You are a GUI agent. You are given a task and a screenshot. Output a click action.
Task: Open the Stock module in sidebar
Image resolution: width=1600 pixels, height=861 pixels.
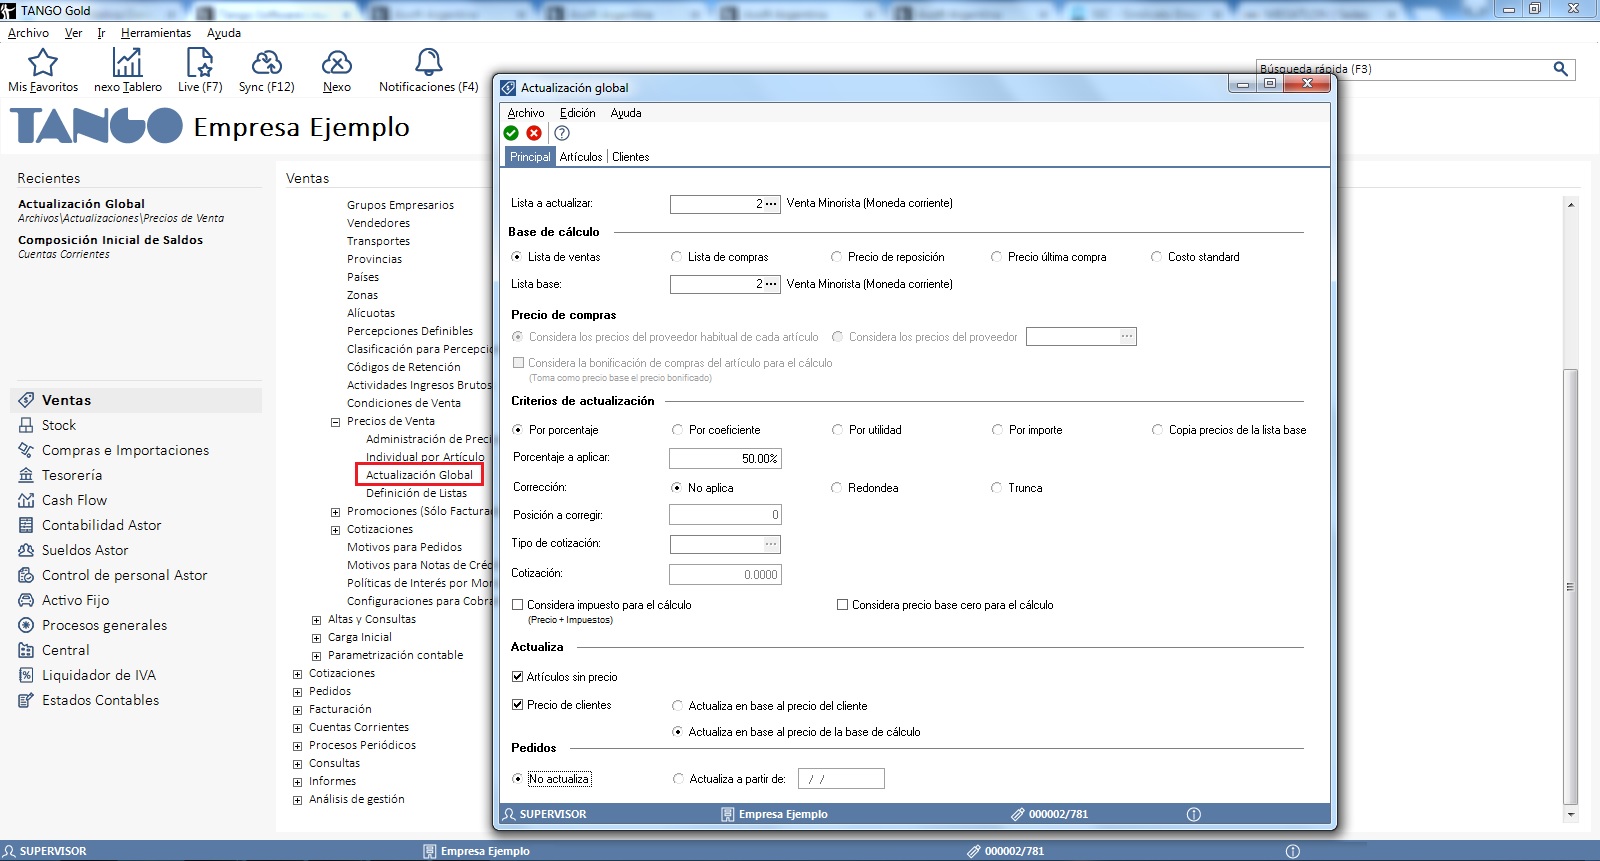[x=58, y=425]
